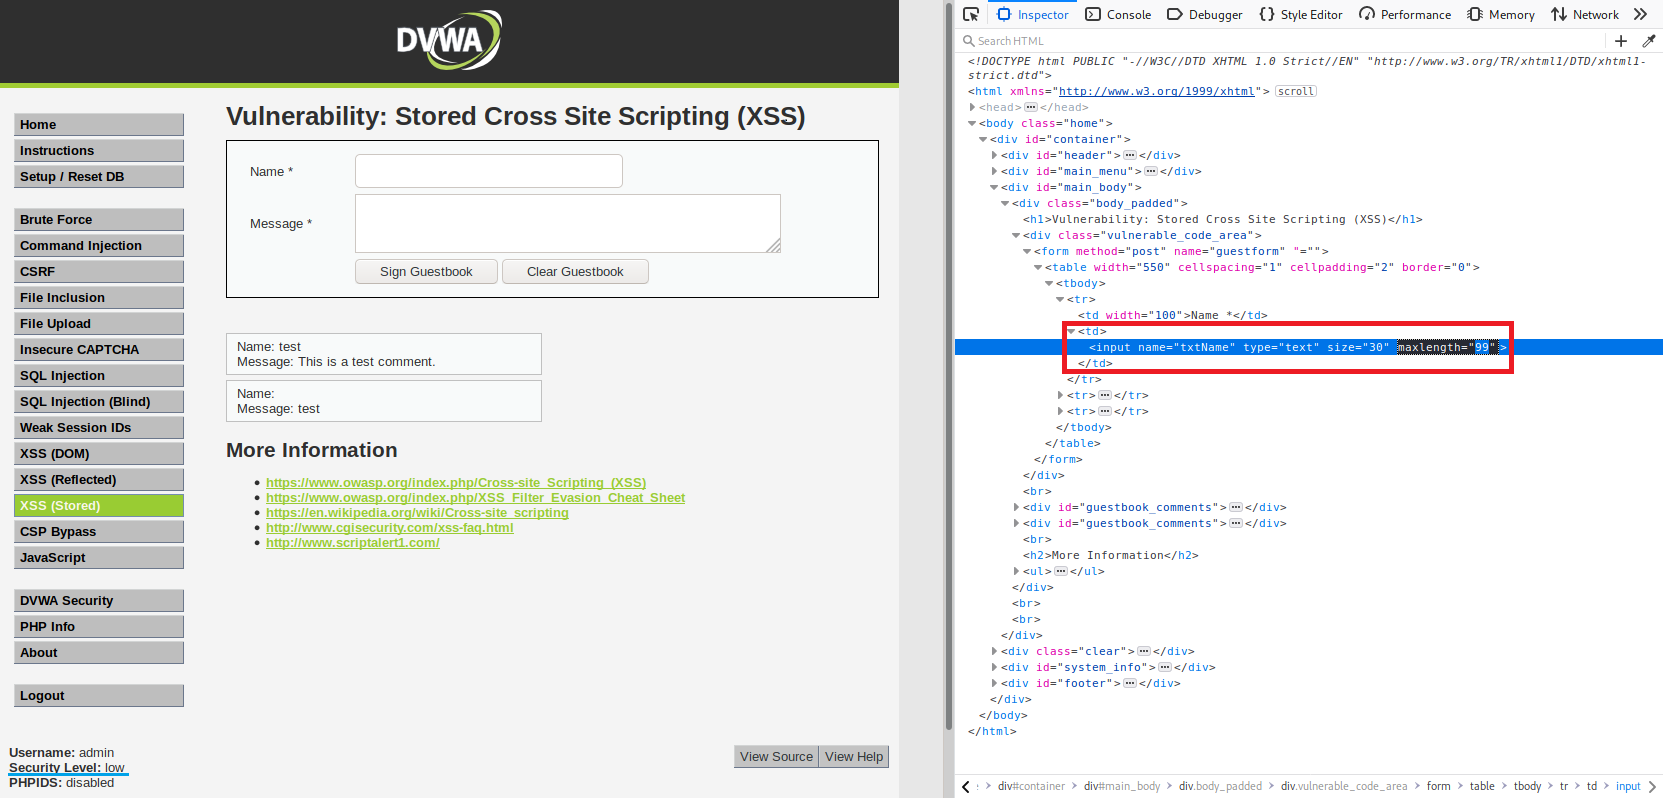Open SQL Injection from the sidebar menu
The image size is (1663, 798).
click(x=98, y=375)
